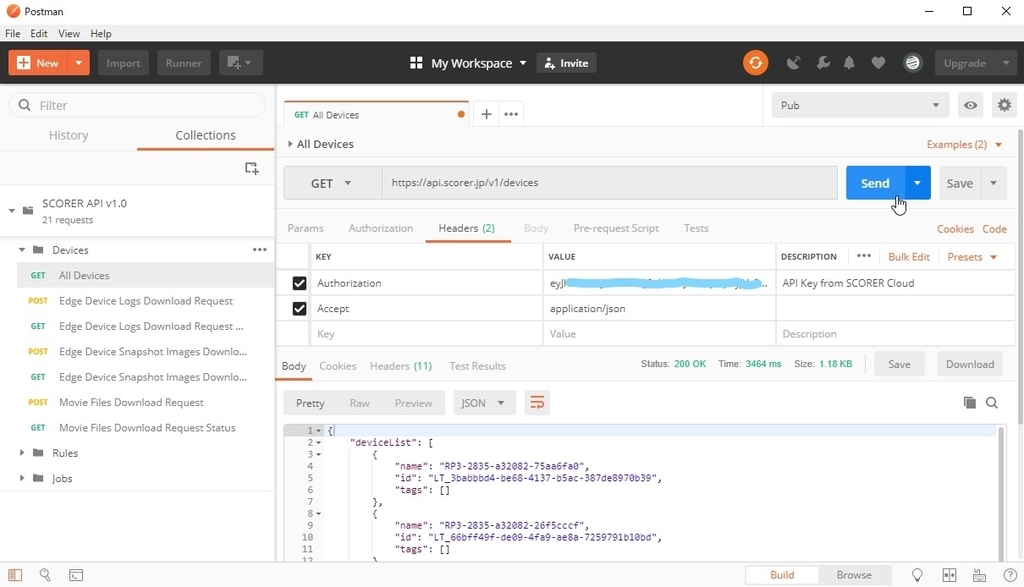
Task: Open Devices folder three-dot menu
Action: click(260, 249)
